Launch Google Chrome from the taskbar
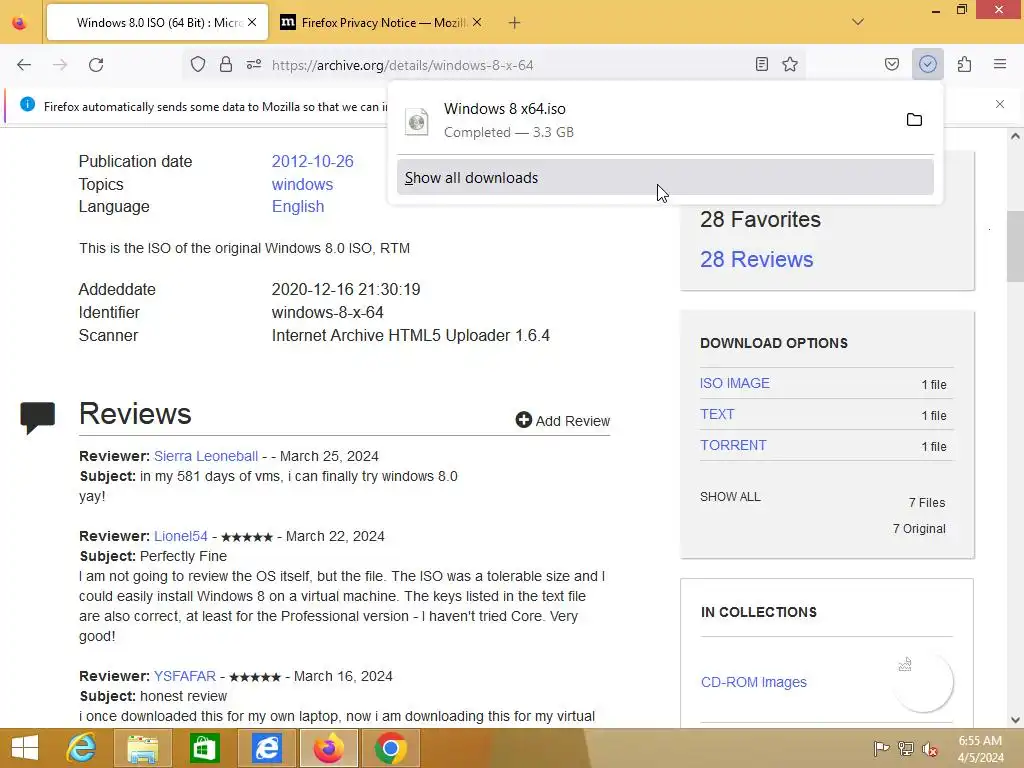The height and width of the screenshot is (768, 1024). tap(391, 748)
